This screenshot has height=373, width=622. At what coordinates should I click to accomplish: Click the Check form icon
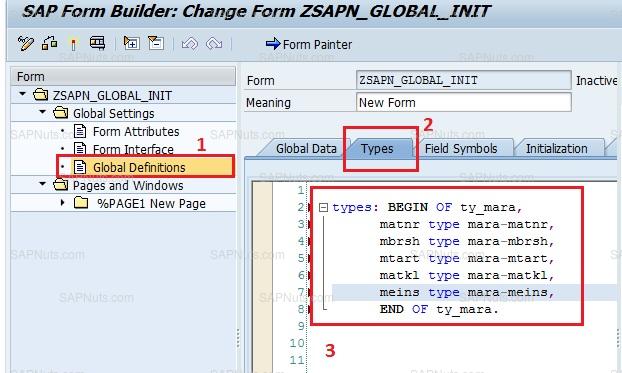point(50,43)
